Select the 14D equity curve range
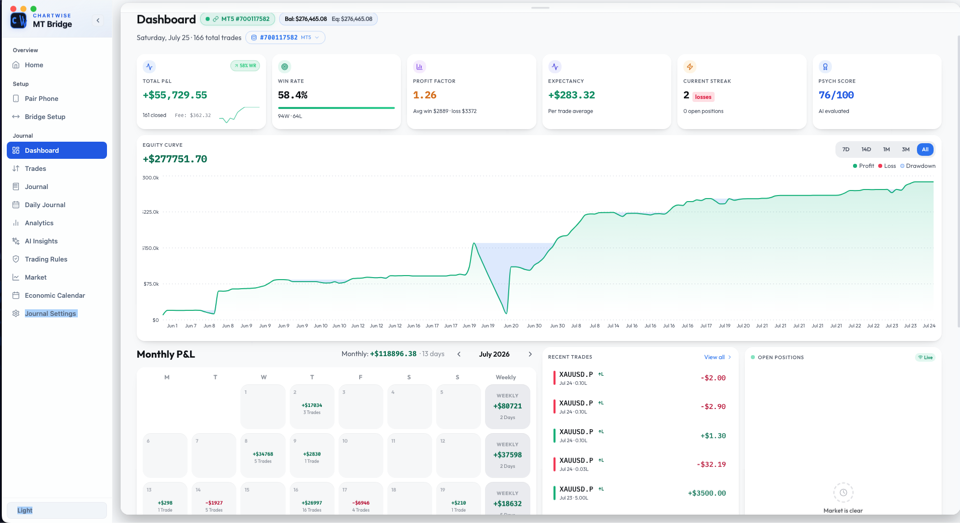960x523 pixels. pyautogui.click(x=866, y=149)
